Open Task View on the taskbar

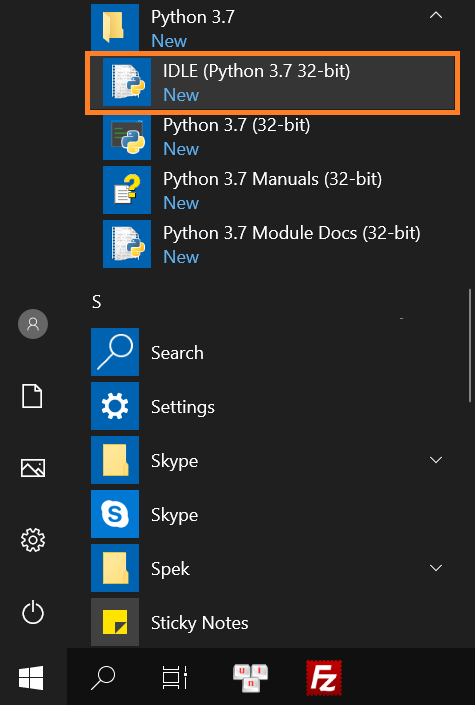pyautogui.click(x=175, y=678)
